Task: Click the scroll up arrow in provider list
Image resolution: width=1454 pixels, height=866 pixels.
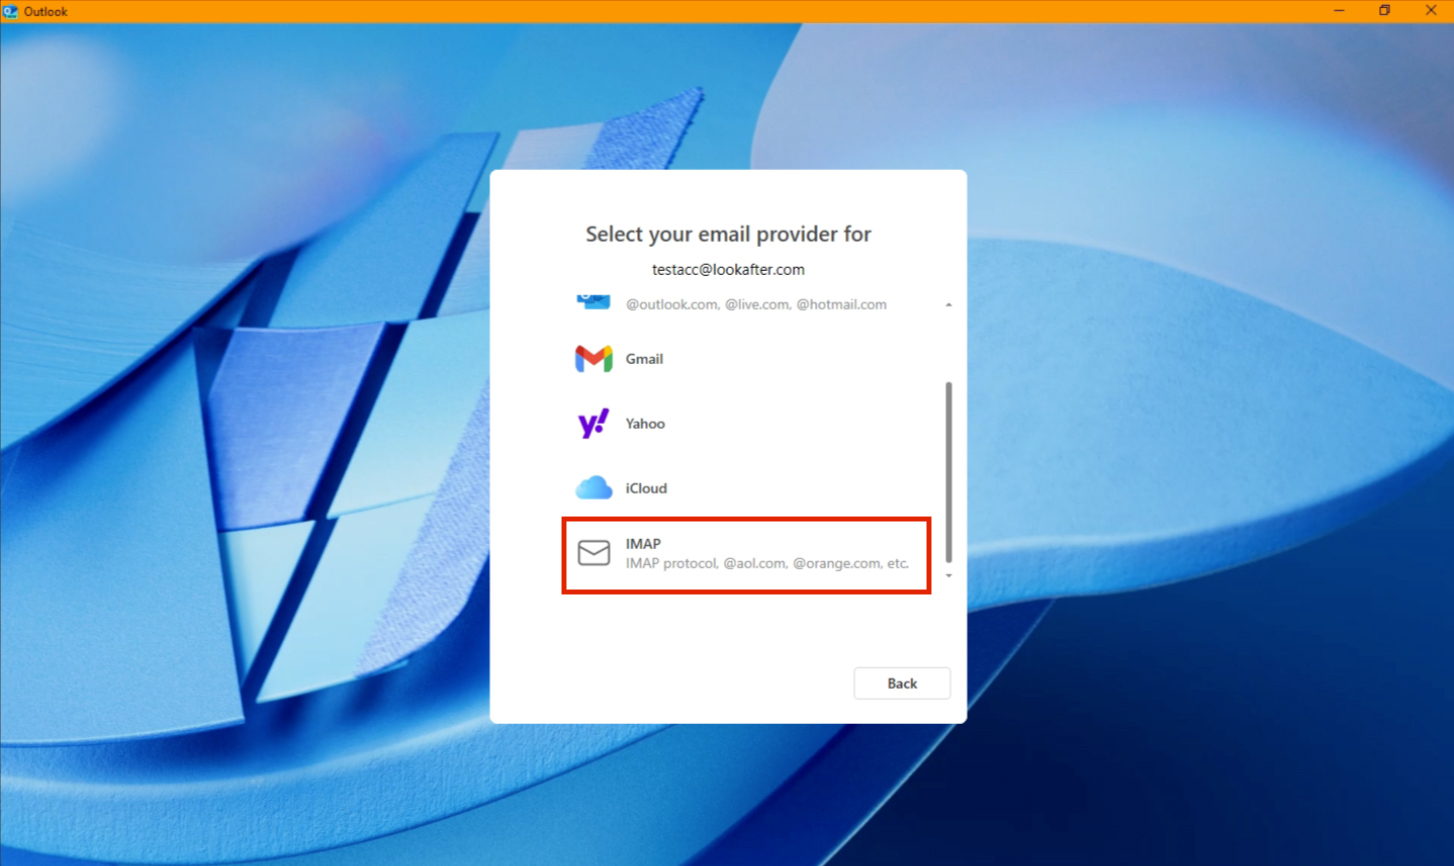Action: [x=948, y=304]
